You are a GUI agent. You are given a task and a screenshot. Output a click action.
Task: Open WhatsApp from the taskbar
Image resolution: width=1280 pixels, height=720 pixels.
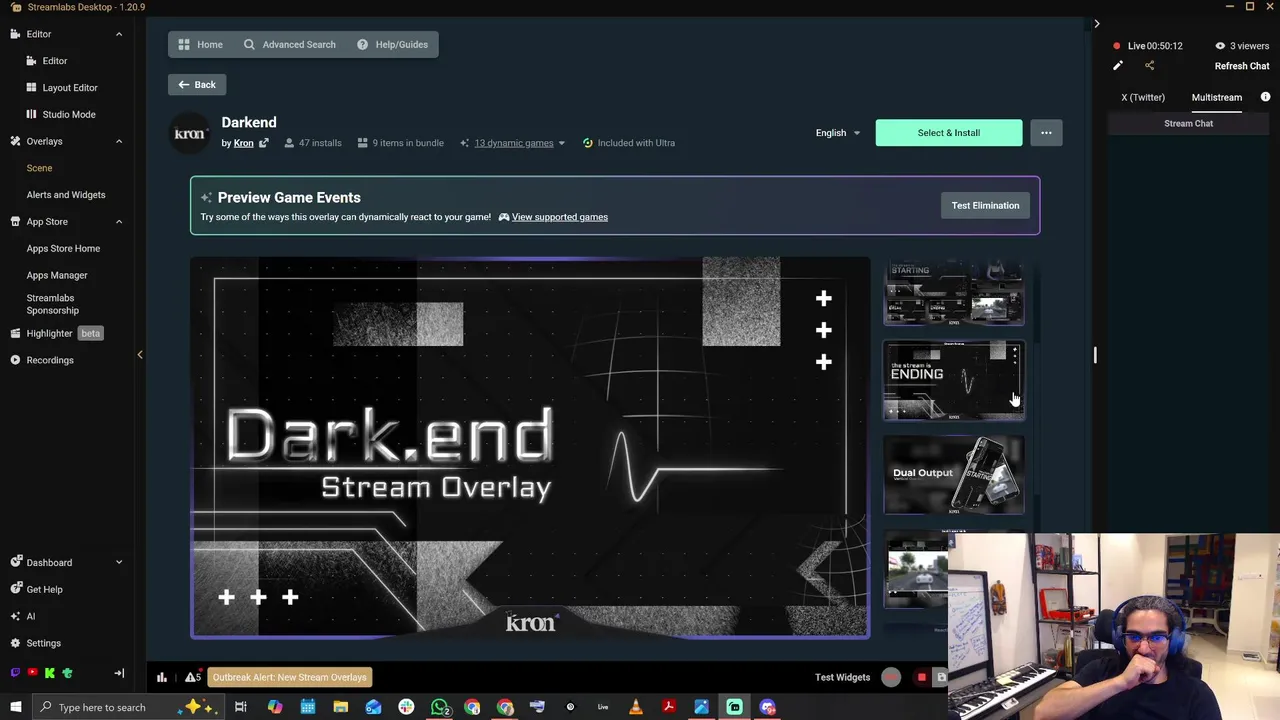439,707
